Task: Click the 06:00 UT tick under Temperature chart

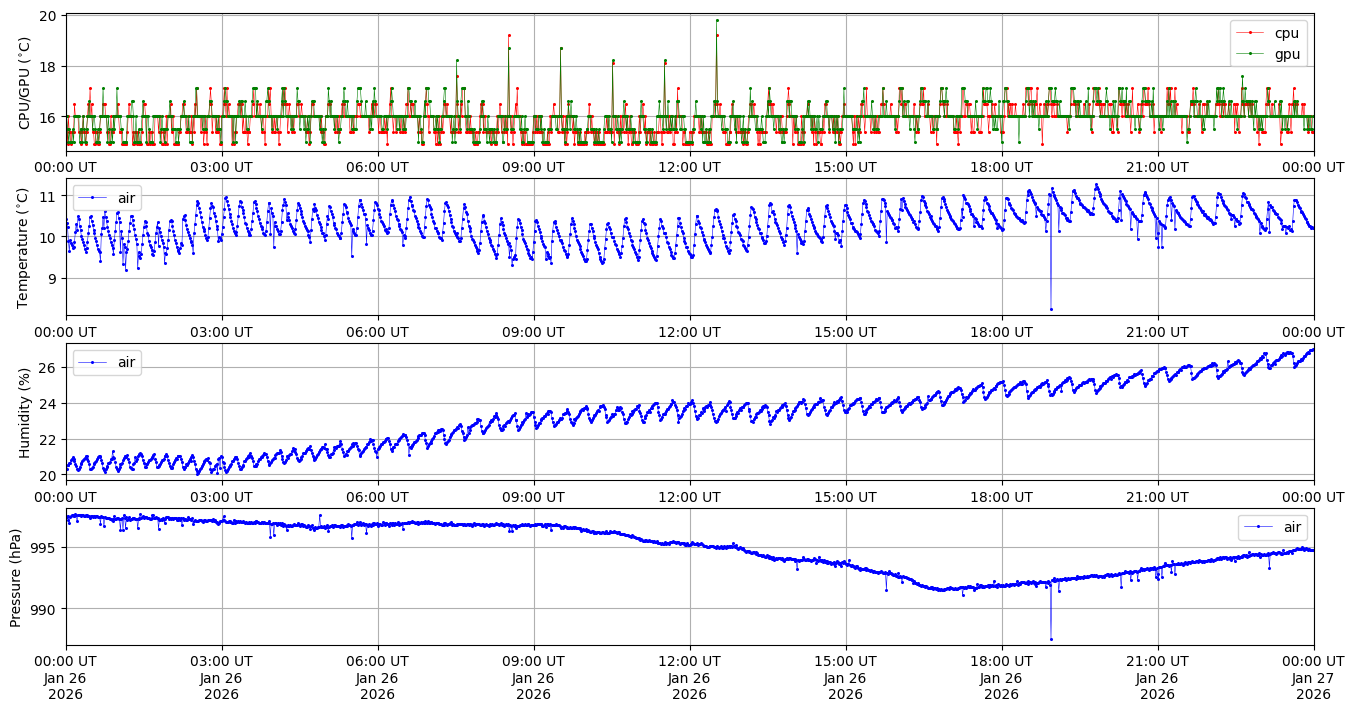Action: click(x=377, y=332)
